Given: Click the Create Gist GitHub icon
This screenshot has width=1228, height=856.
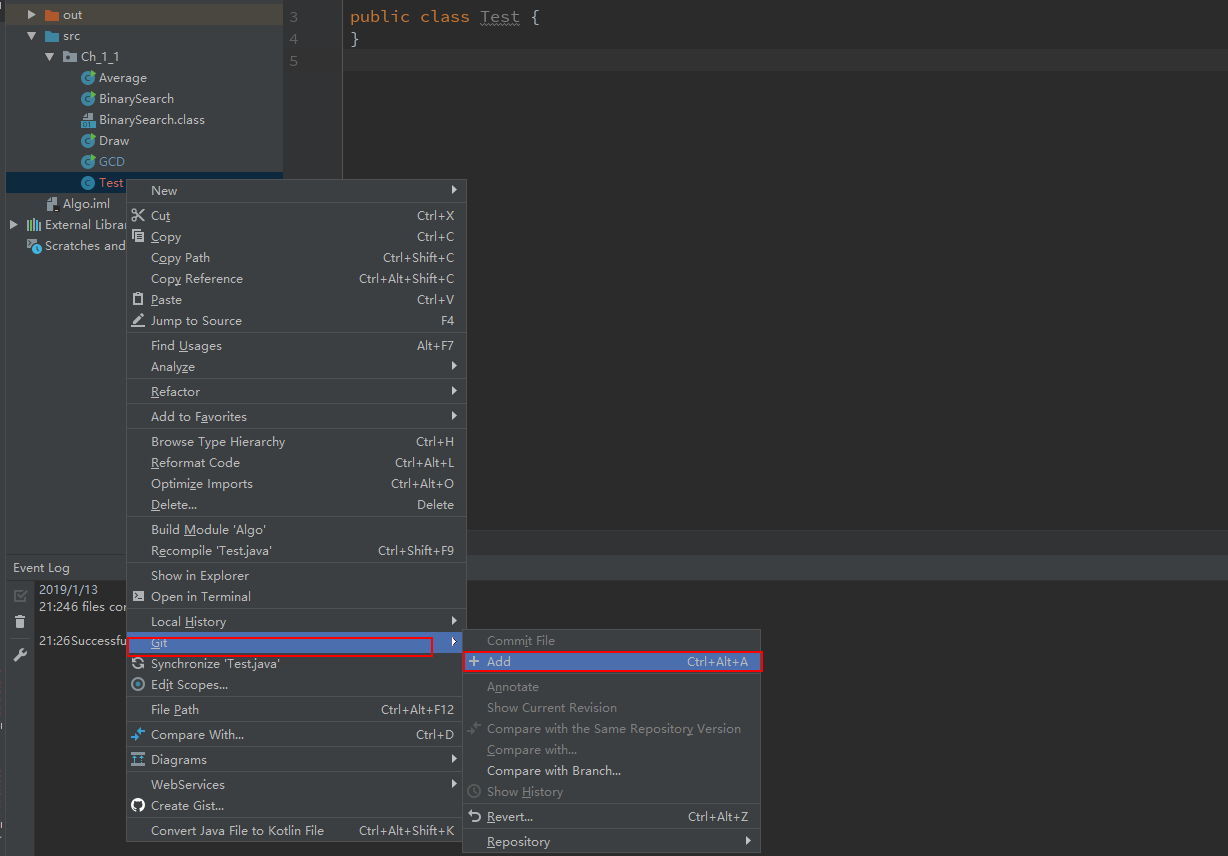Looking at the screenshot, I should coord(138,806).
